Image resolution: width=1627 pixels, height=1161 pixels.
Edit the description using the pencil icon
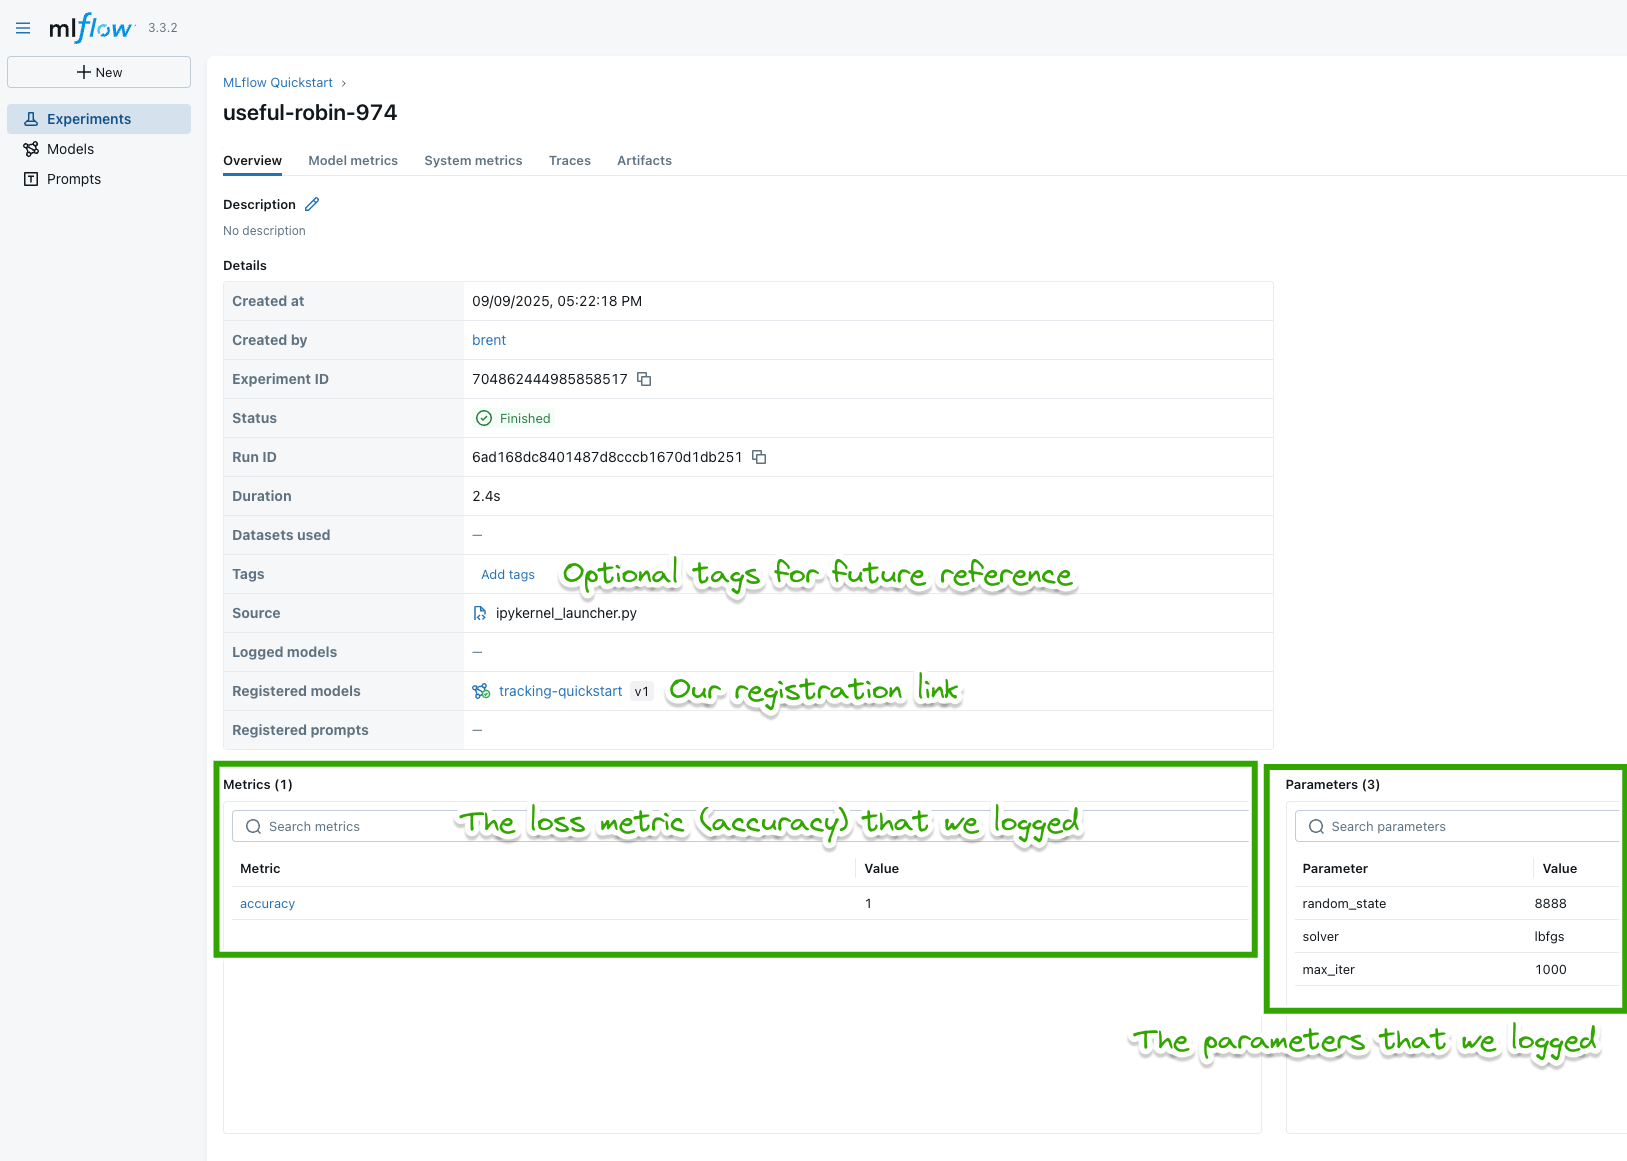click(x=312, y=204)
